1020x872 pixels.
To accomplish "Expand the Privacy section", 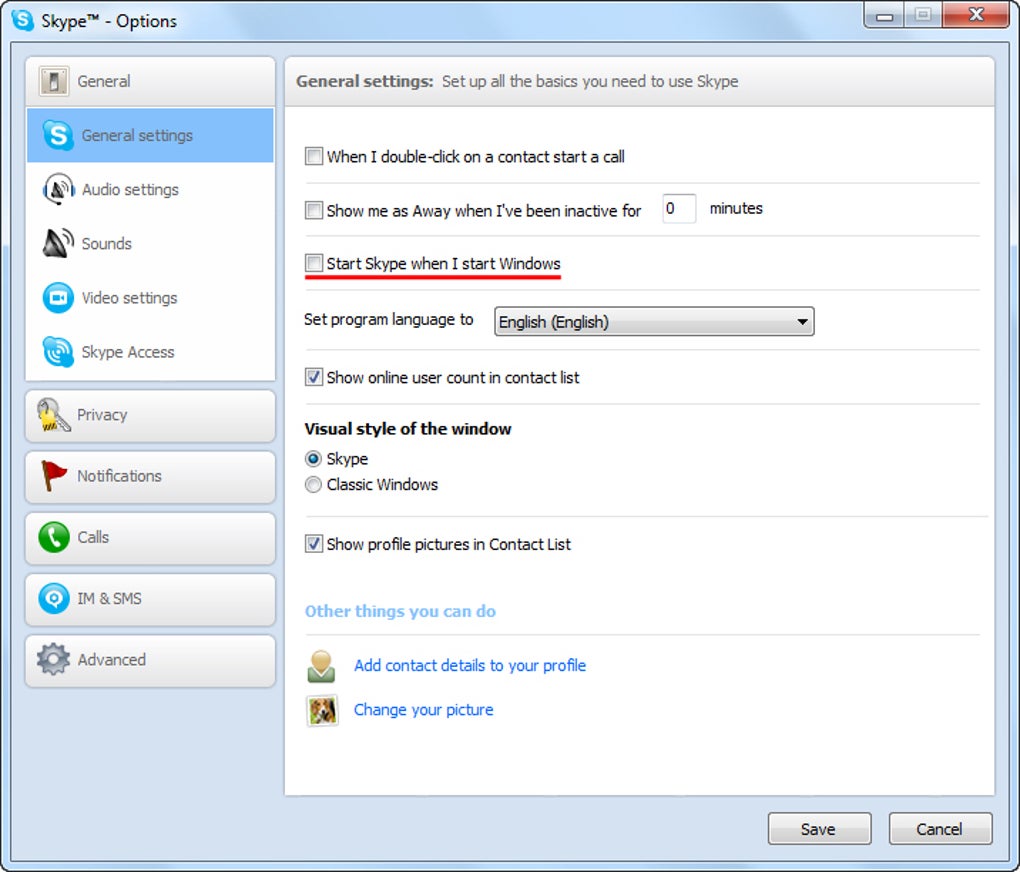I will (150, 415).
